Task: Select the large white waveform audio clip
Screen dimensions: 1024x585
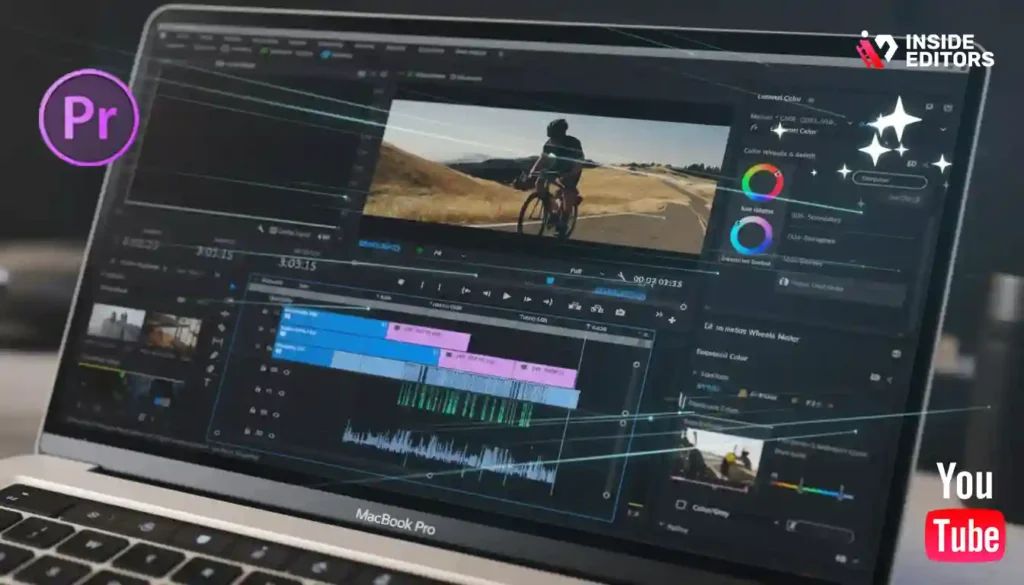Action: [451, 454]
